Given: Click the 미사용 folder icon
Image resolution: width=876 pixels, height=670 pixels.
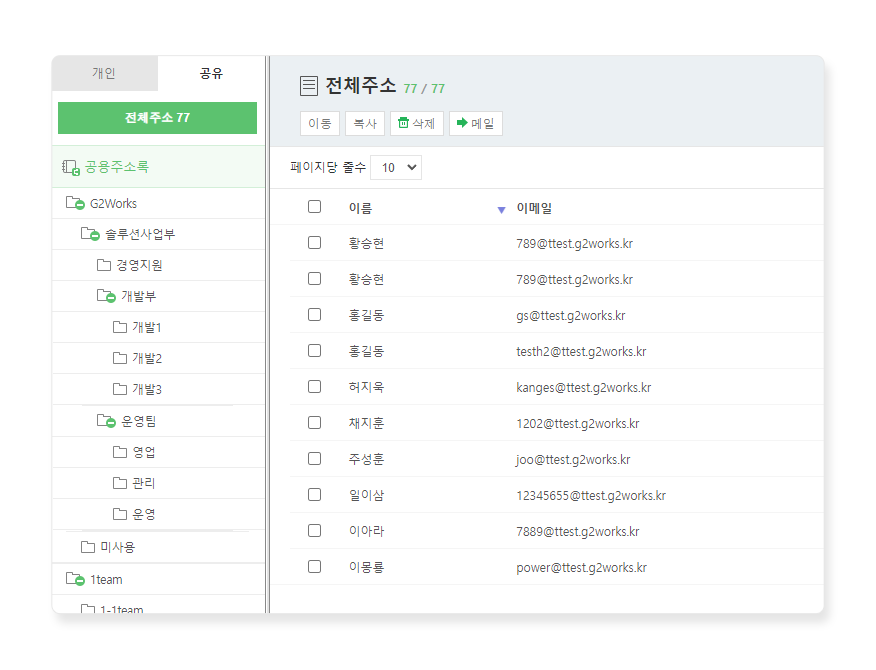Looking at the screenshot, I should pyautogui.click(x=88, y=547).
